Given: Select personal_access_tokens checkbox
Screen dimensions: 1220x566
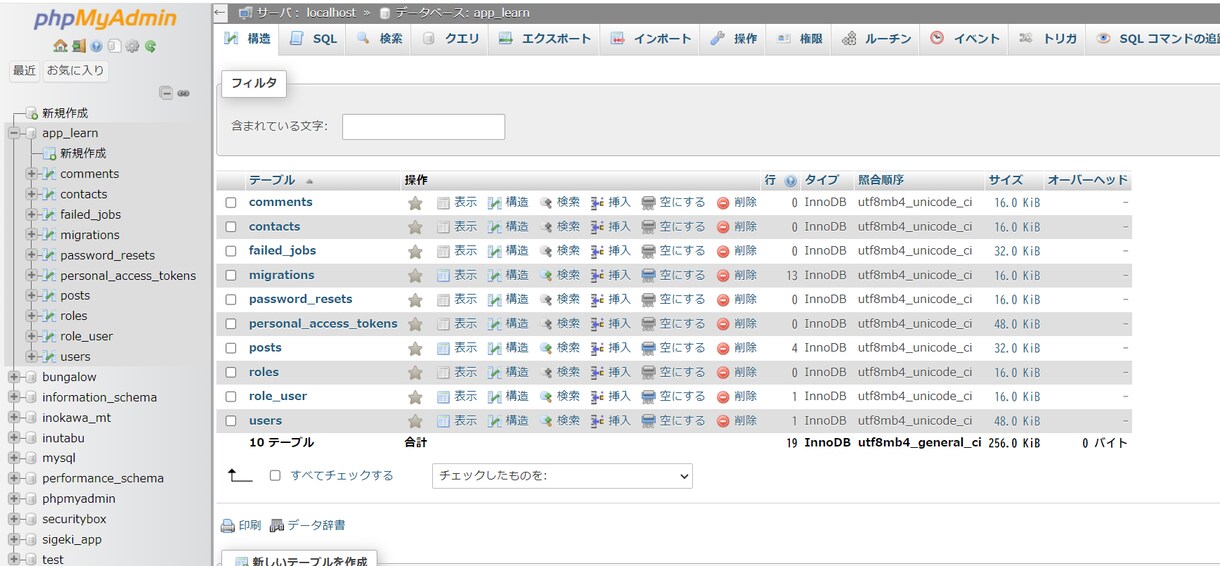Looking at the screenshot, I should (231, 324).
